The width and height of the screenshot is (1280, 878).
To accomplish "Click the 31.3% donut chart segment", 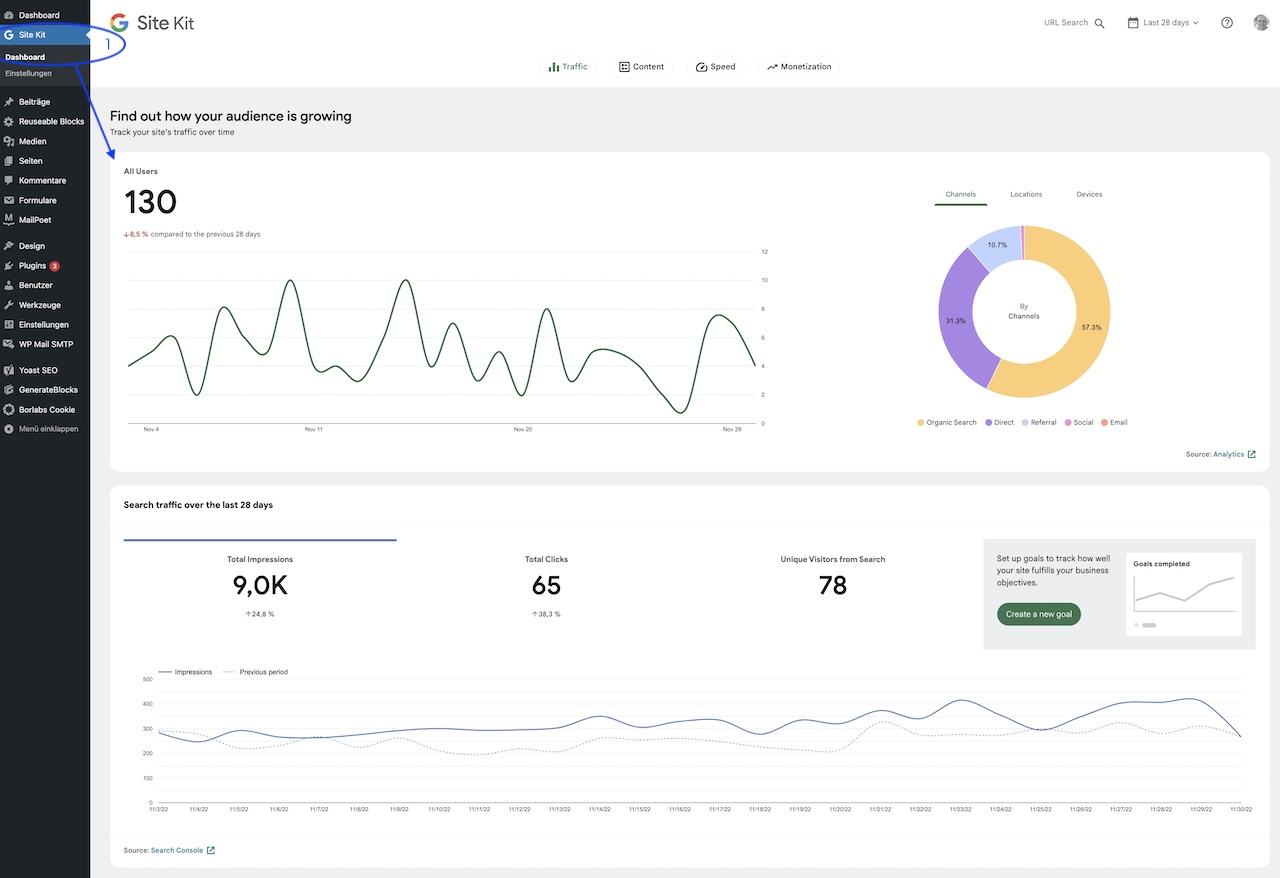I will coord(956,320).
